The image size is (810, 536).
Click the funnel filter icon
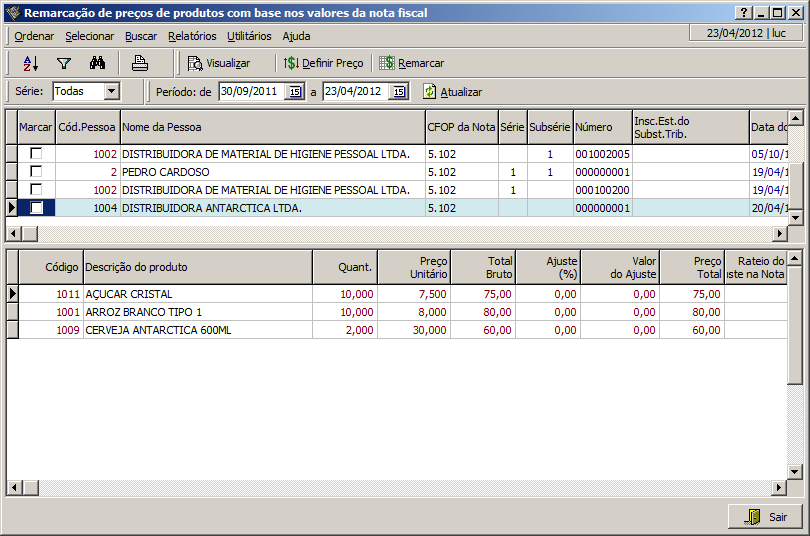[63, 63]
